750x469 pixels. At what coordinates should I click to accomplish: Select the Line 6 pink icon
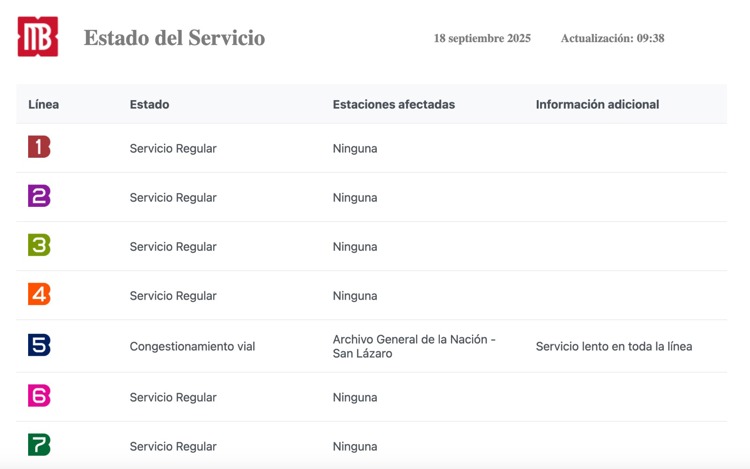pyautogui.click(x=39, y=396)
